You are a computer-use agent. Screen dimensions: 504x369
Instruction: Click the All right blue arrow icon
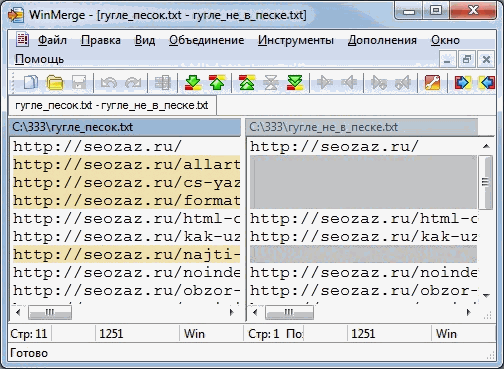click(x=462, y=82)
